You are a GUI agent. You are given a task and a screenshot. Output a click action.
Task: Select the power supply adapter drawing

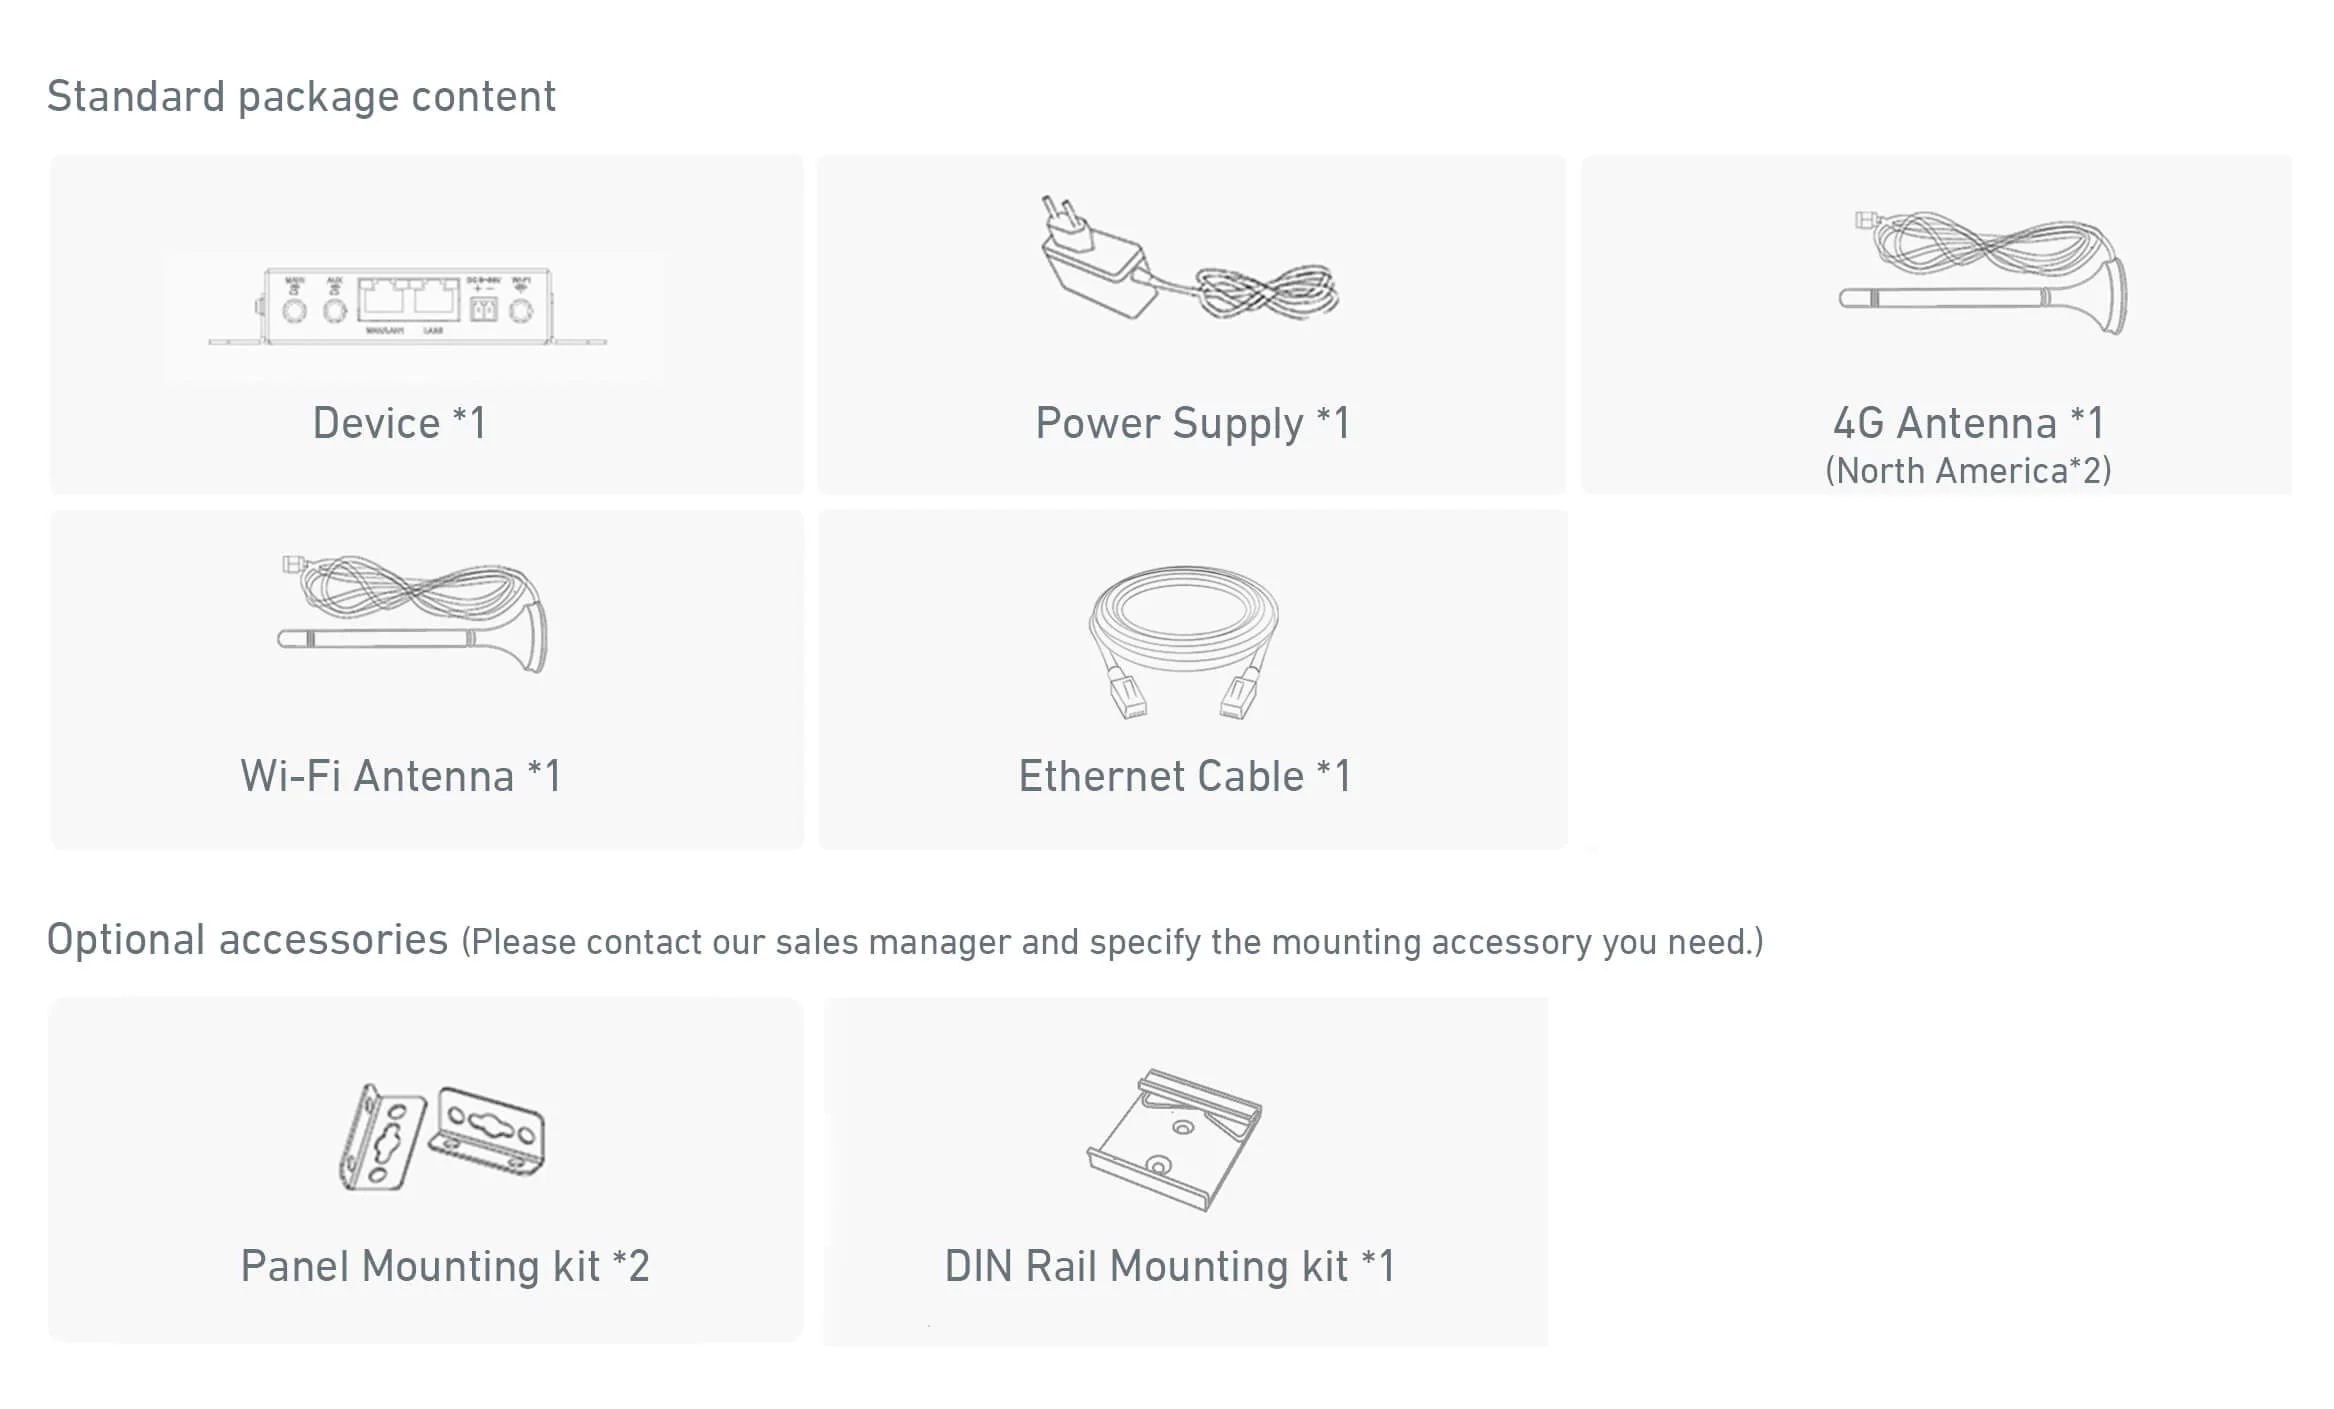click(1189, 258)
